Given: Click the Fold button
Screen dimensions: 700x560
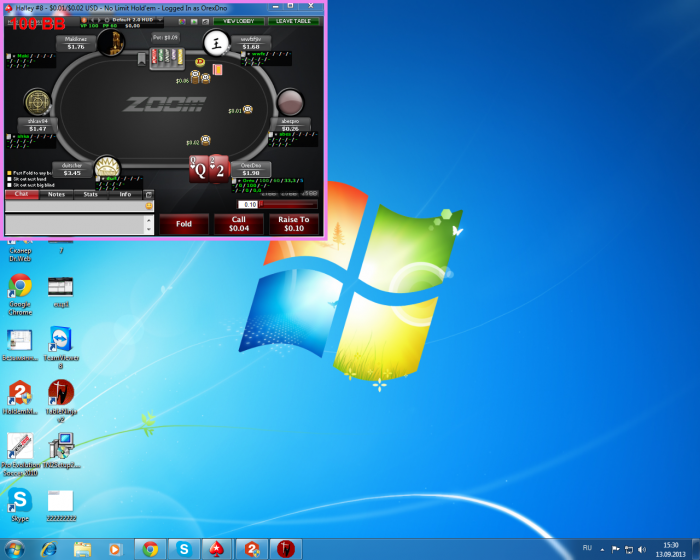Looking at the screenshot, I should 183,224.
